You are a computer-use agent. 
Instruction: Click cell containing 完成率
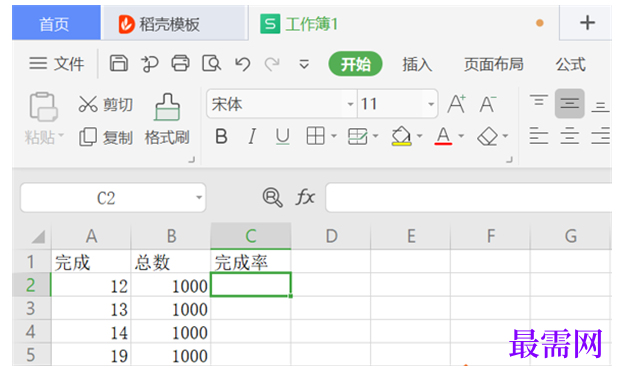point(250,262)
